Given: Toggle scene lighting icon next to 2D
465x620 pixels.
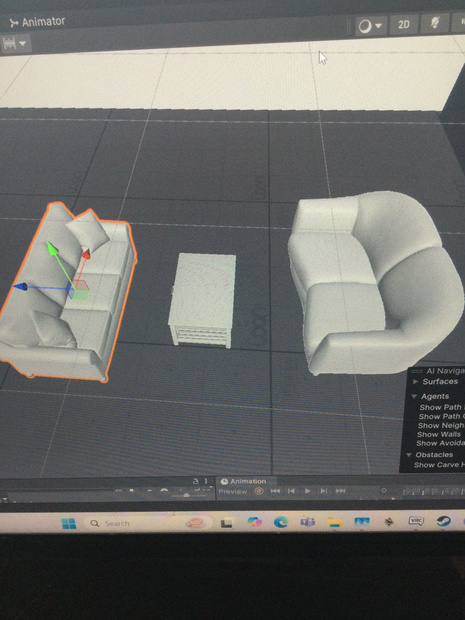Looking at the screenshot, I should (x=435, y=24).
